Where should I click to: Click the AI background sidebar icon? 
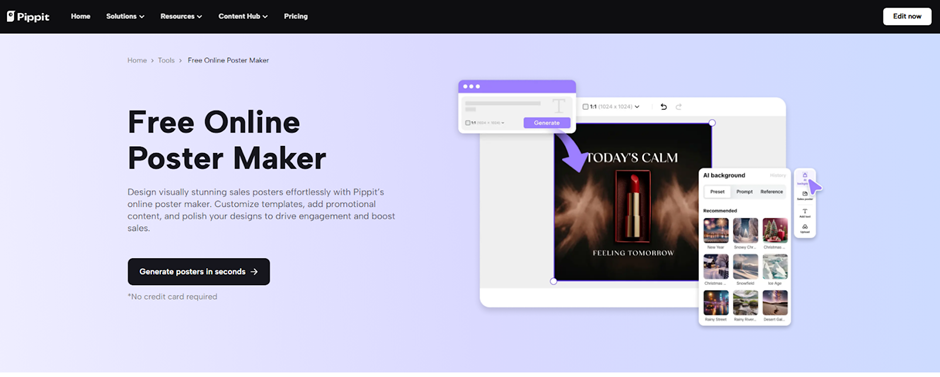(x=805, y=177)
